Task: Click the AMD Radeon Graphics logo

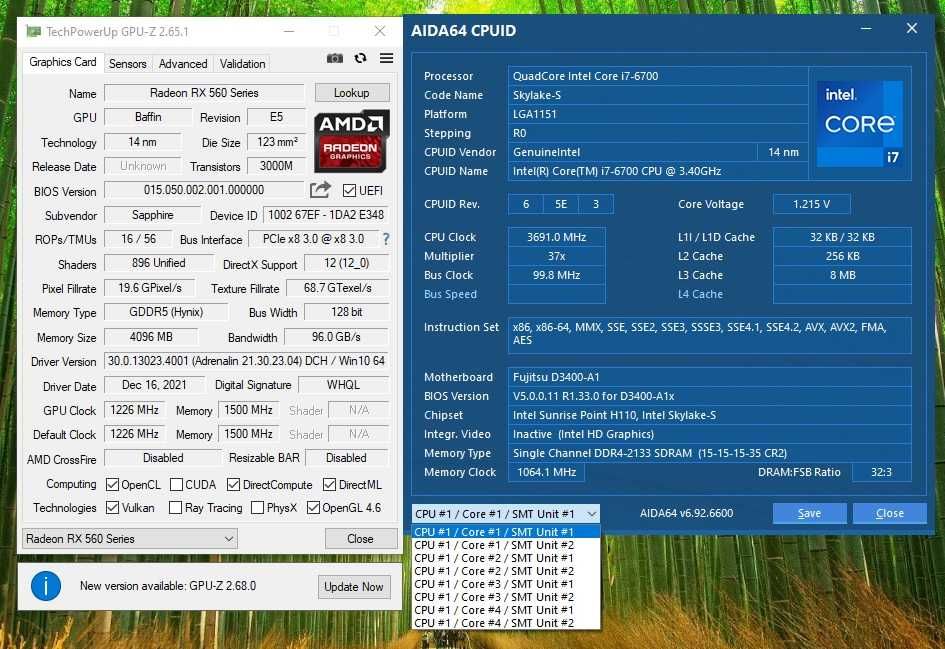Action: (x=351, y=142)
